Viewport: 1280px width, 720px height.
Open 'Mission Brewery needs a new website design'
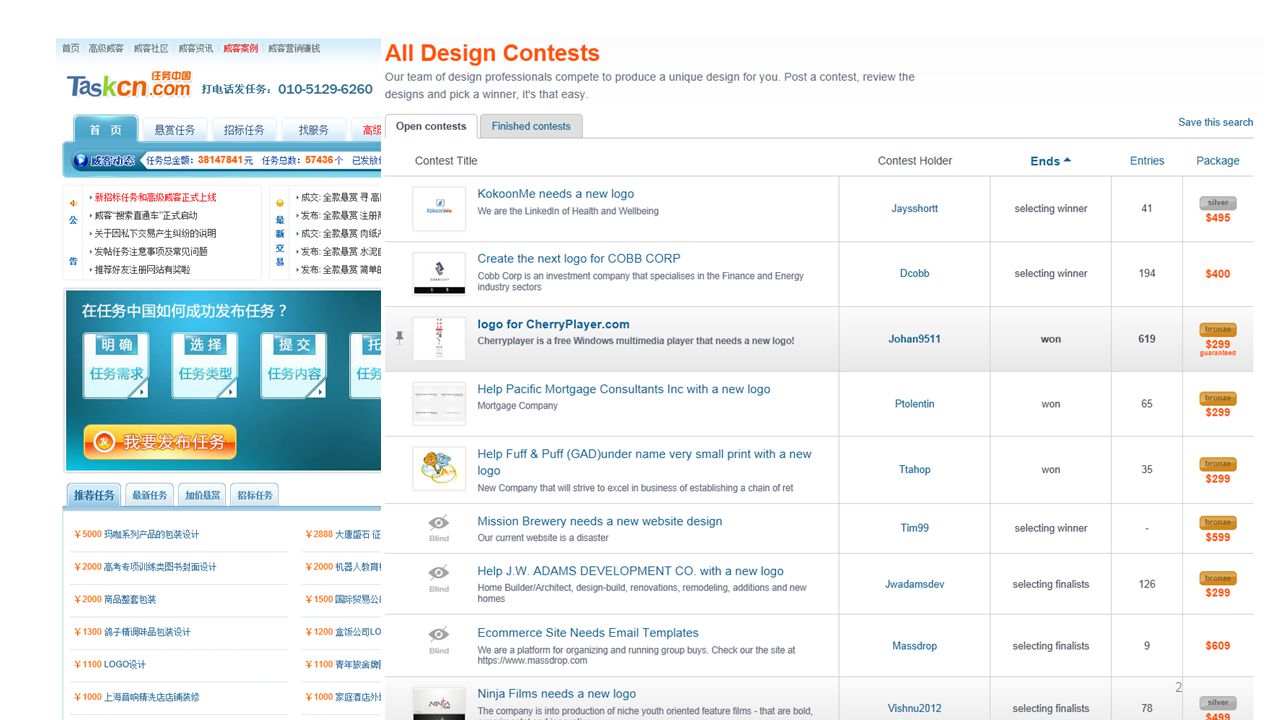(599, 521)
